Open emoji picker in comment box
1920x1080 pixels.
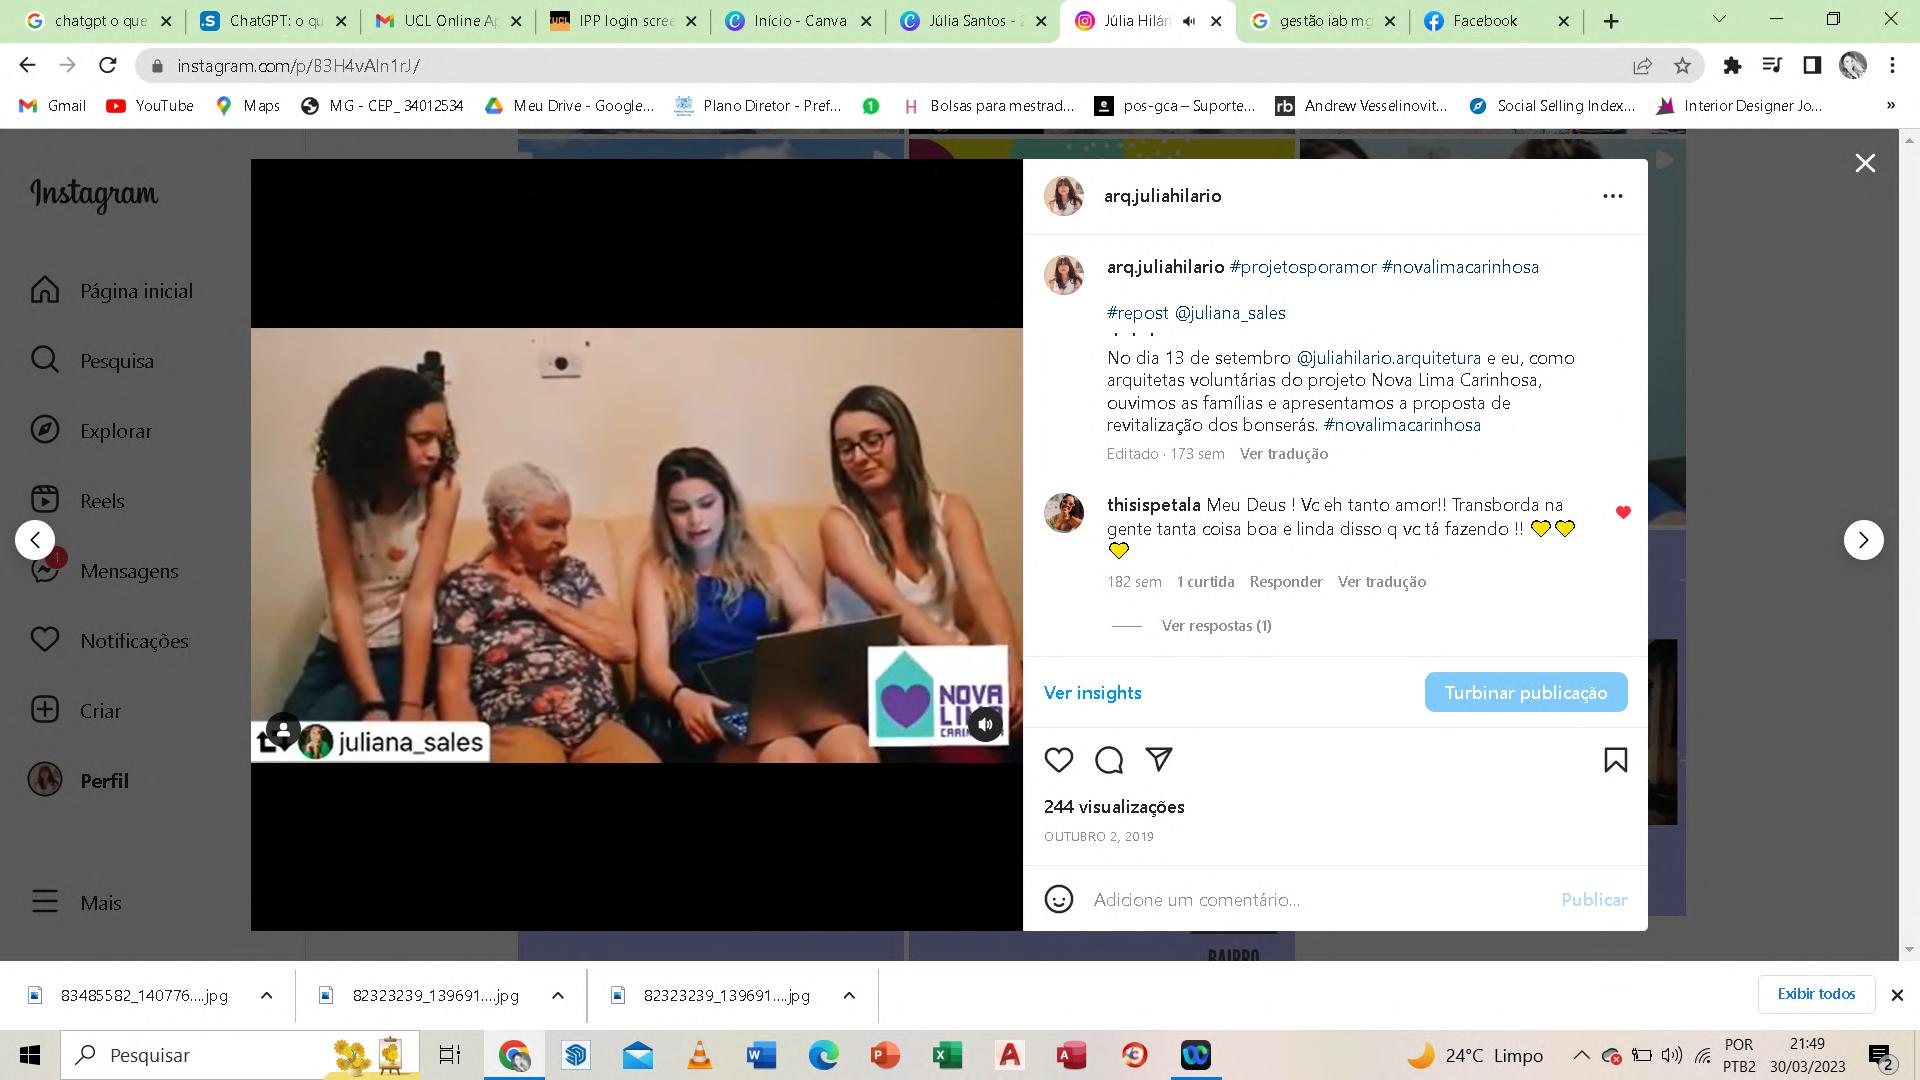coord(1058,899)
